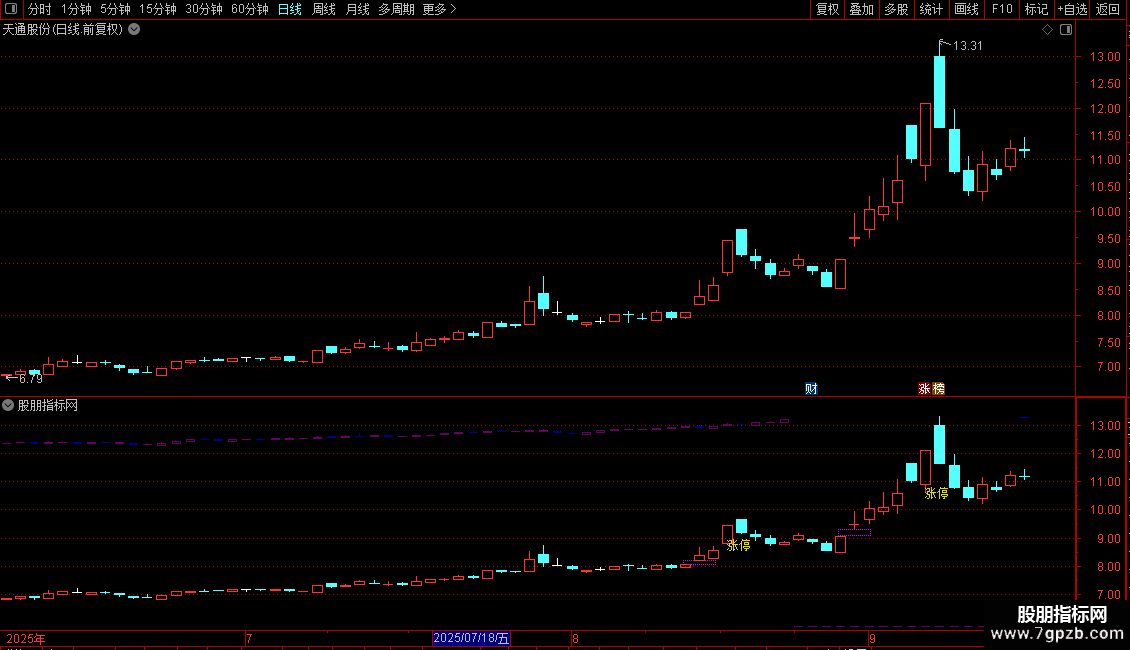The height and width of the screenshot is (650, 1130).
Task: Toggle the side panel icon beside 分时
Action: 11,9
